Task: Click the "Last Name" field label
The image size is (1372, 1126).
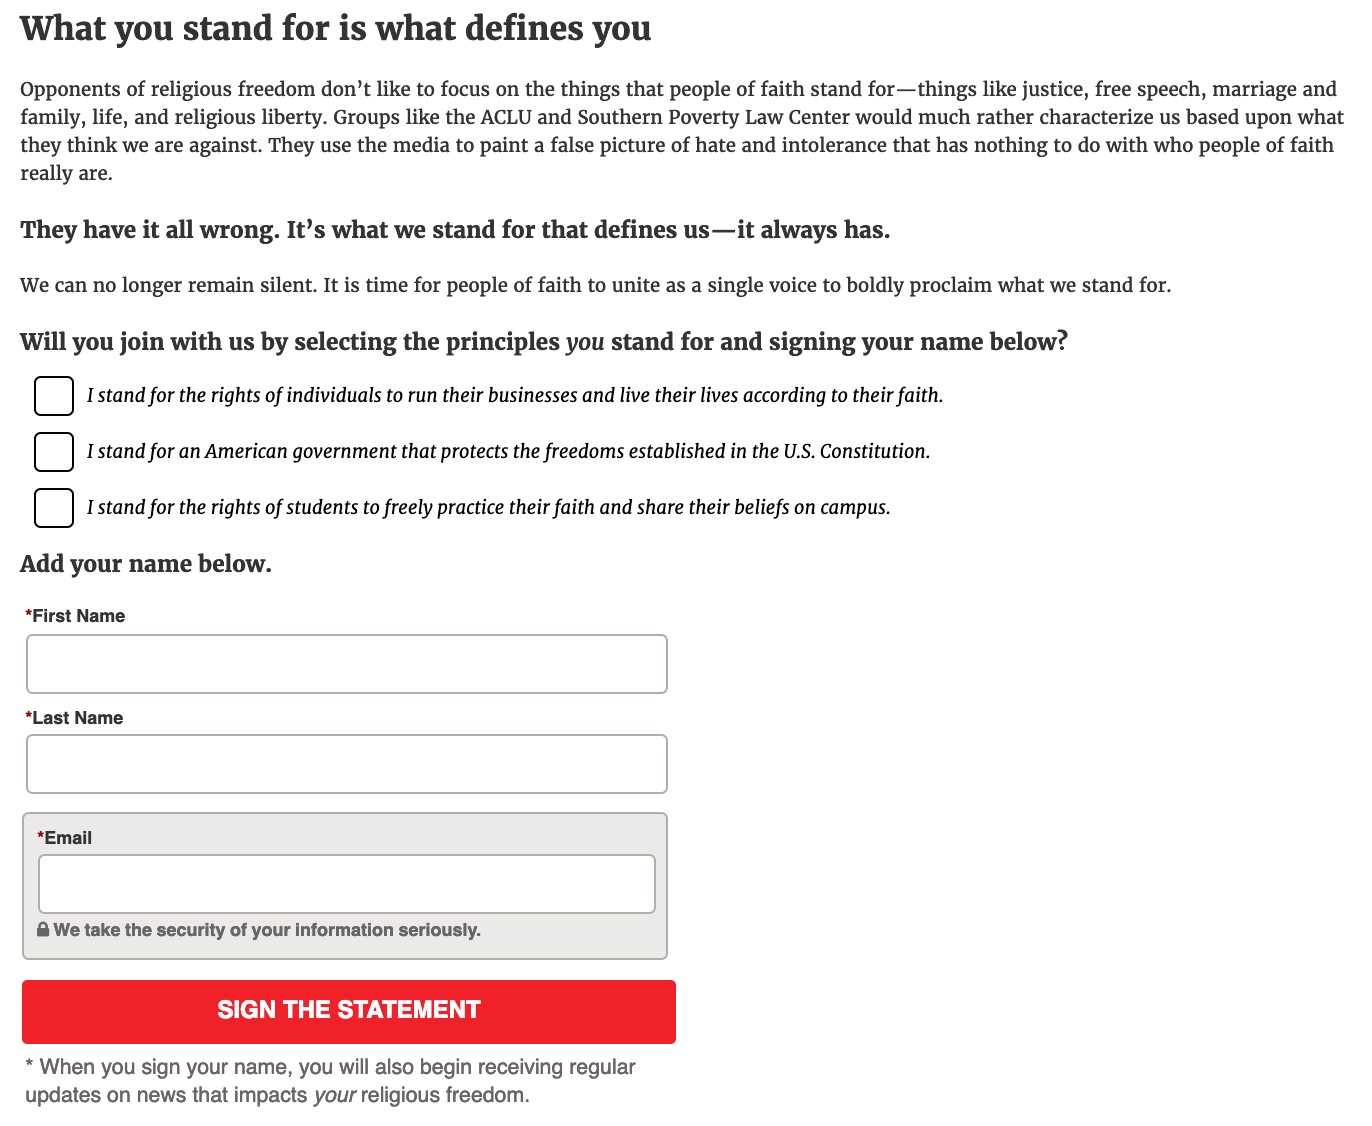Action: [x=75, y=718]
